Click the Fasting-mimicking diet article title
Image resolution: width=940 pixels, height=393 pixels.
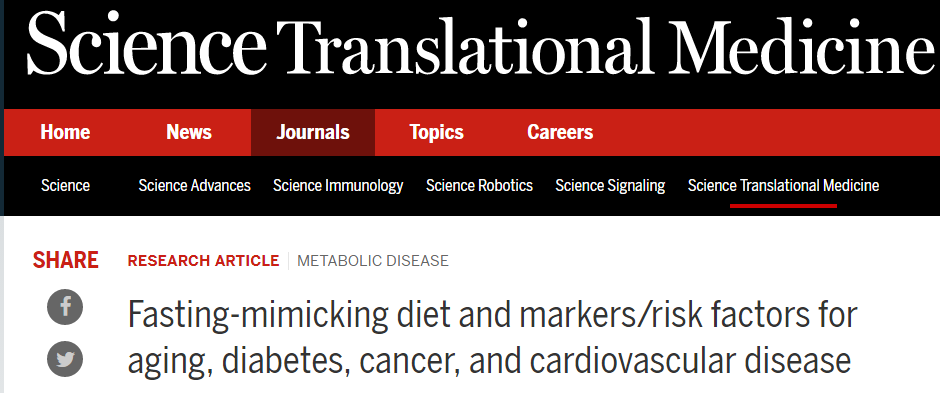(492, 337)
